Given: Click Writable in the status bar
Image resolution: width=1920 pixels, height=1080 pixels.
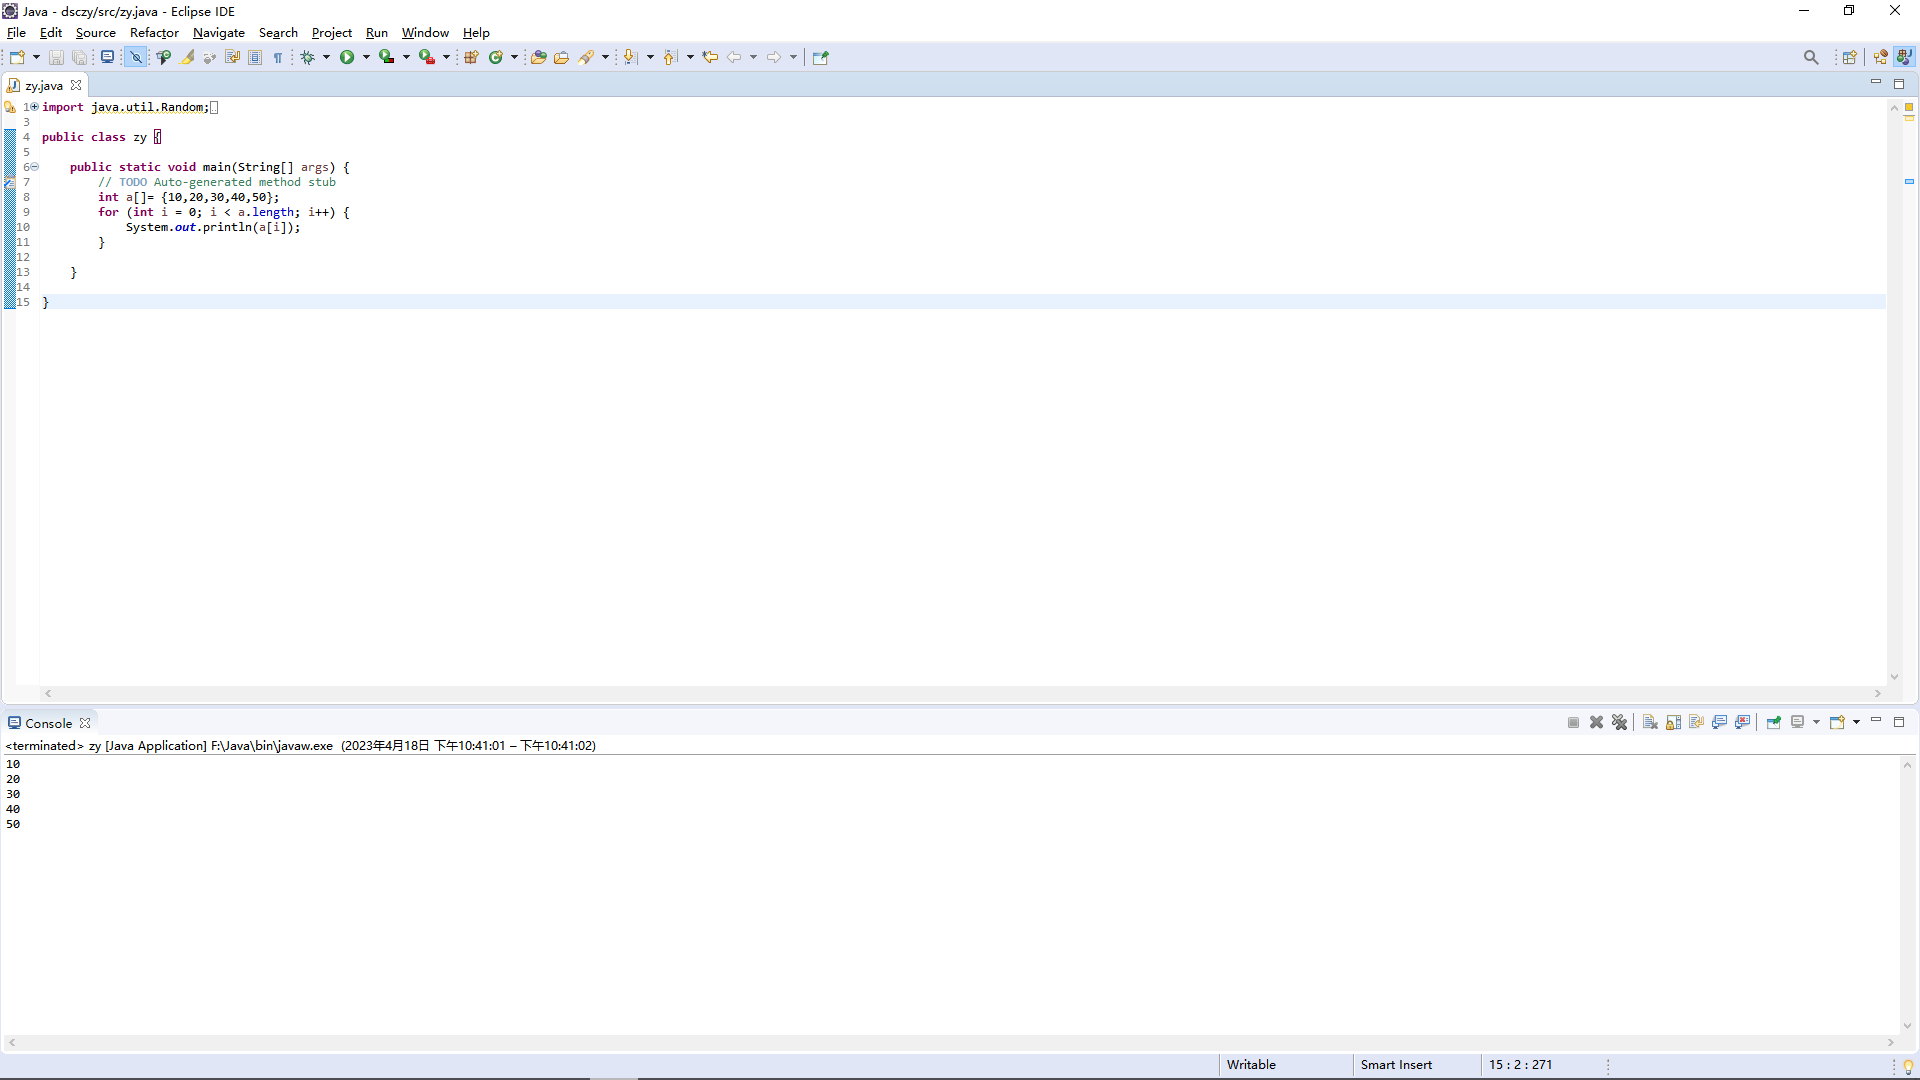Looking at the screenshot, I should [x=1250, y=1064].
